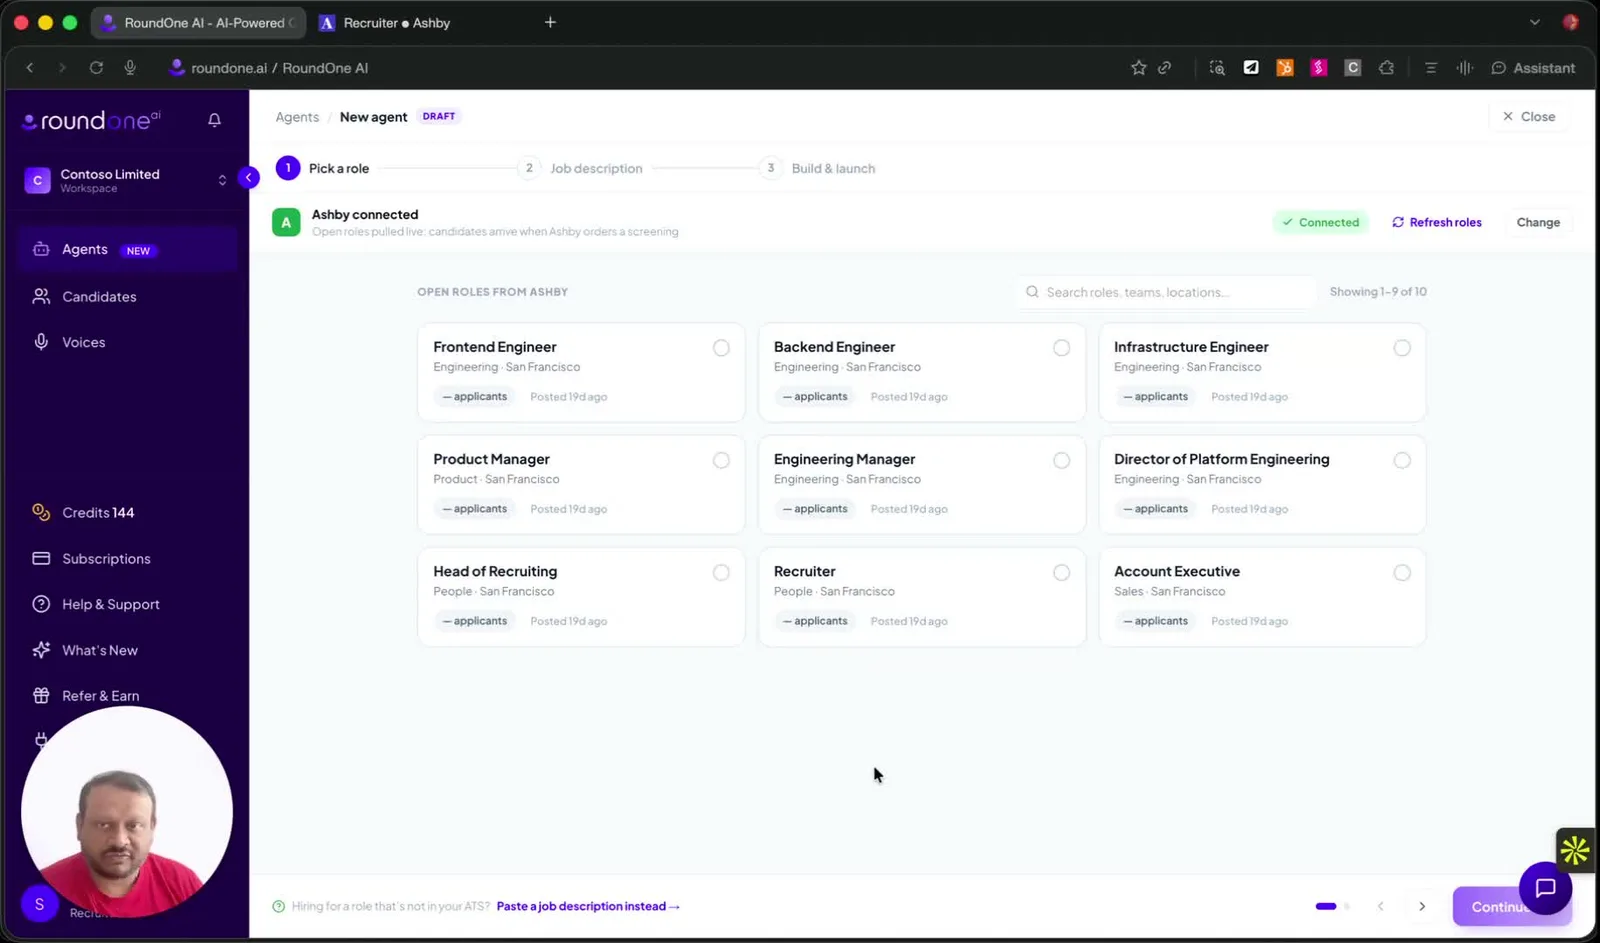Click the gray C browser extension icon
This screenshot has height=943, width=1600.
[1353, 68]
